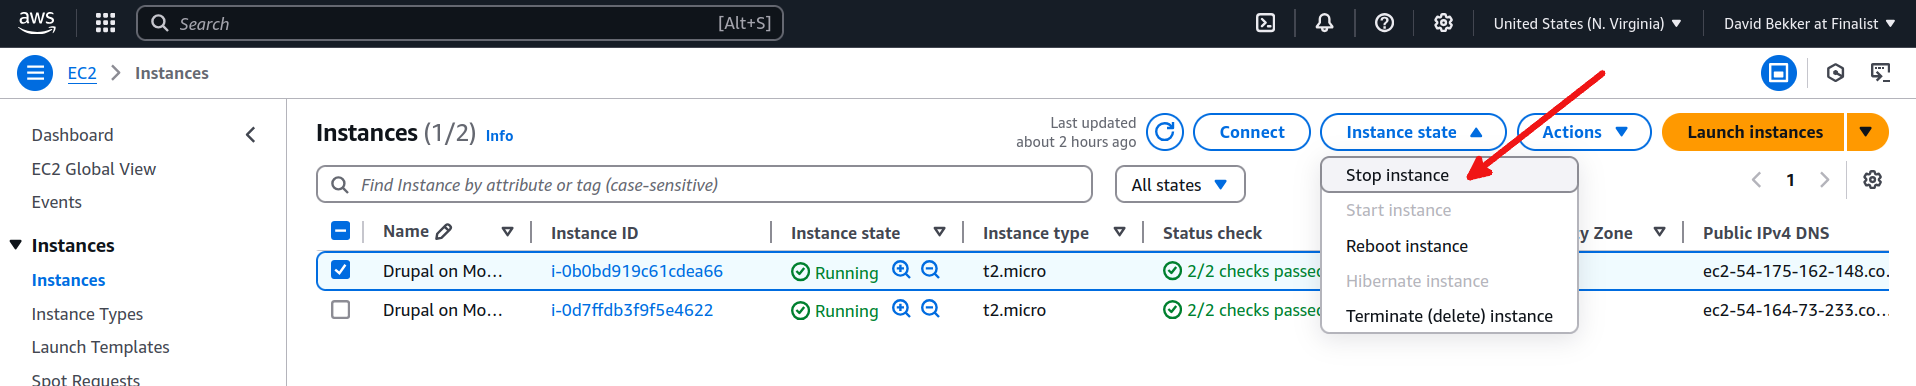
Task: Open the Info link beside Instances
Action: click(499, 136)
